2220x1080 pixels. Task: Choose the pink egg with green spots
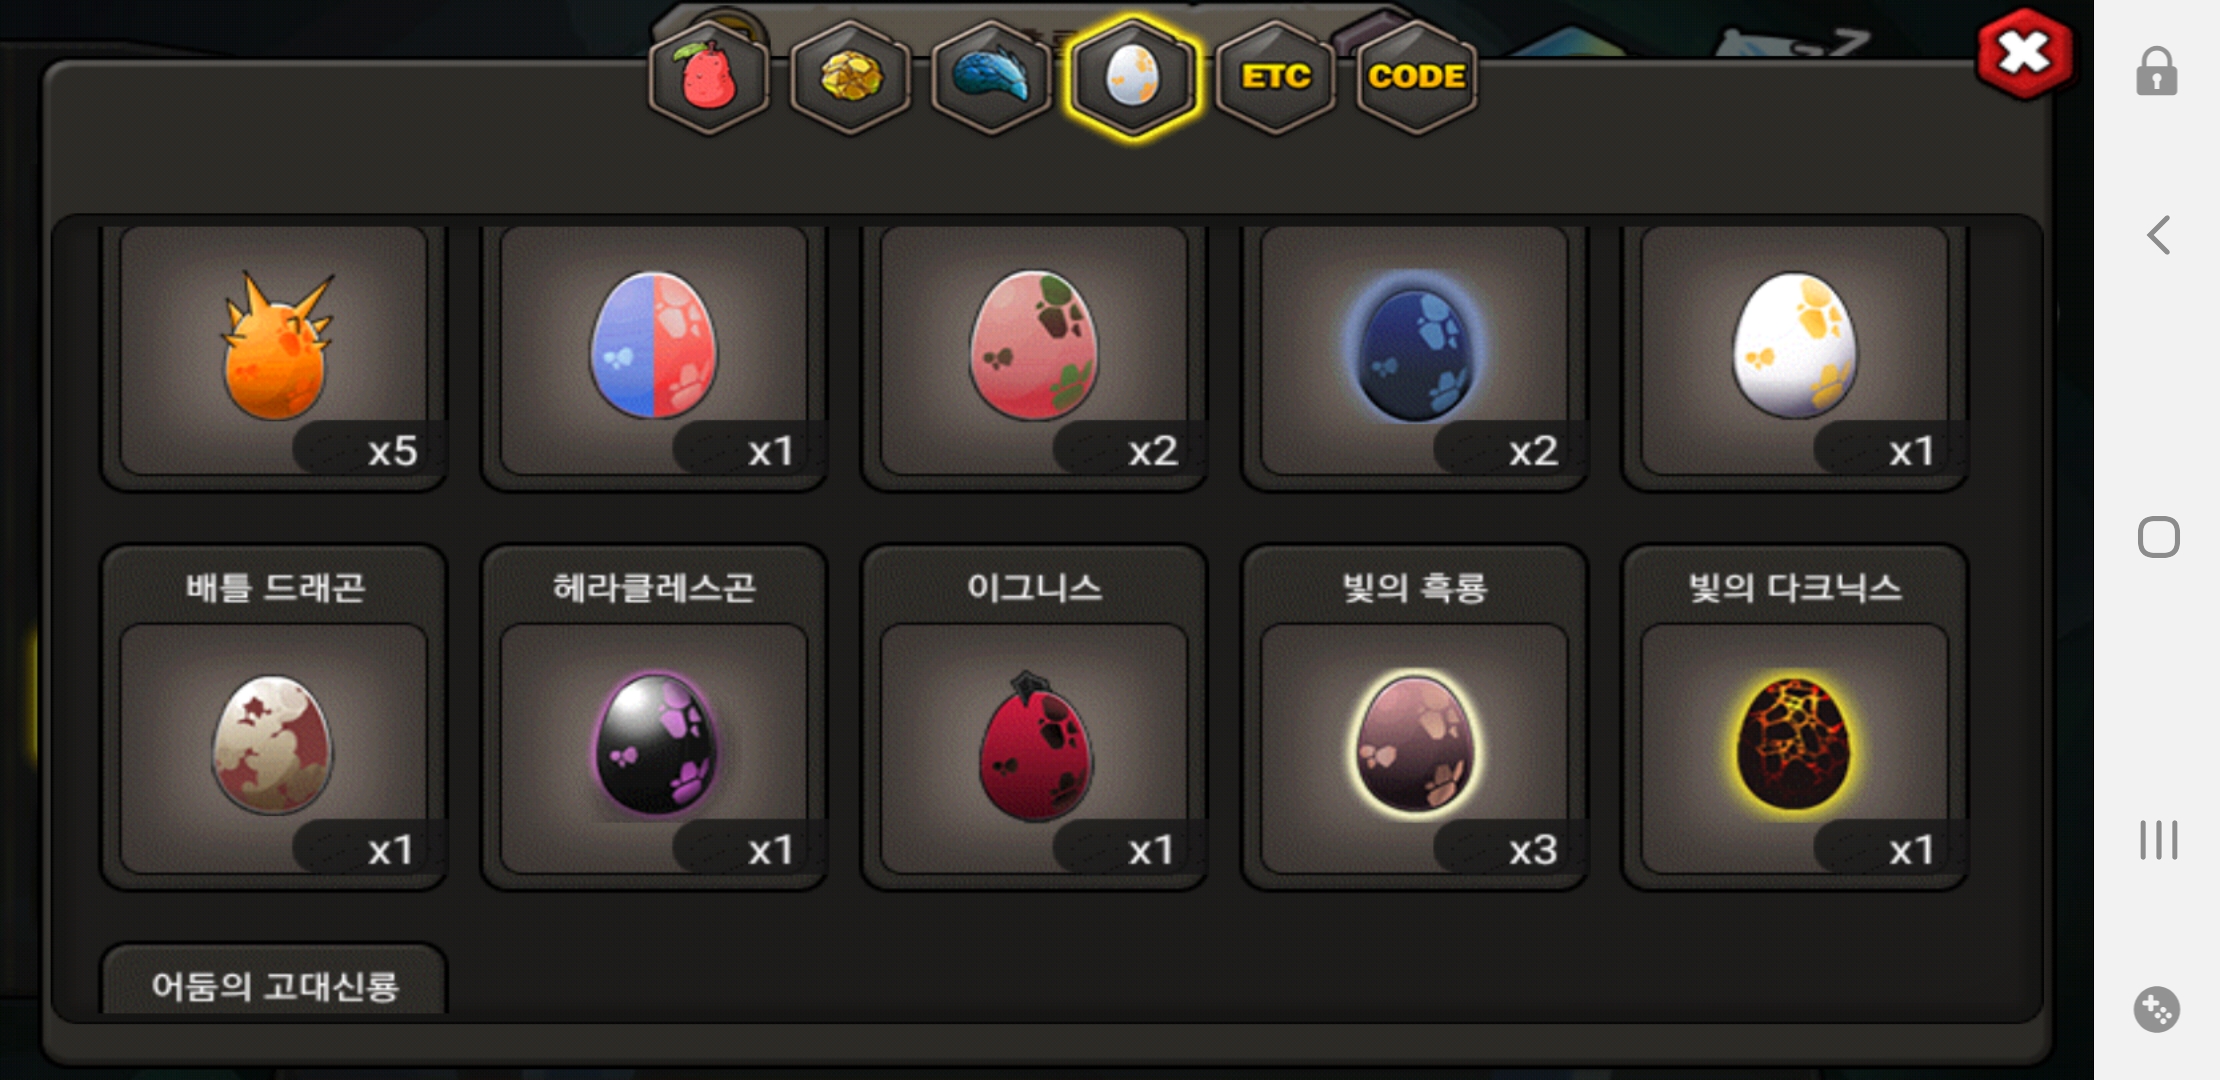(1034, 351)
